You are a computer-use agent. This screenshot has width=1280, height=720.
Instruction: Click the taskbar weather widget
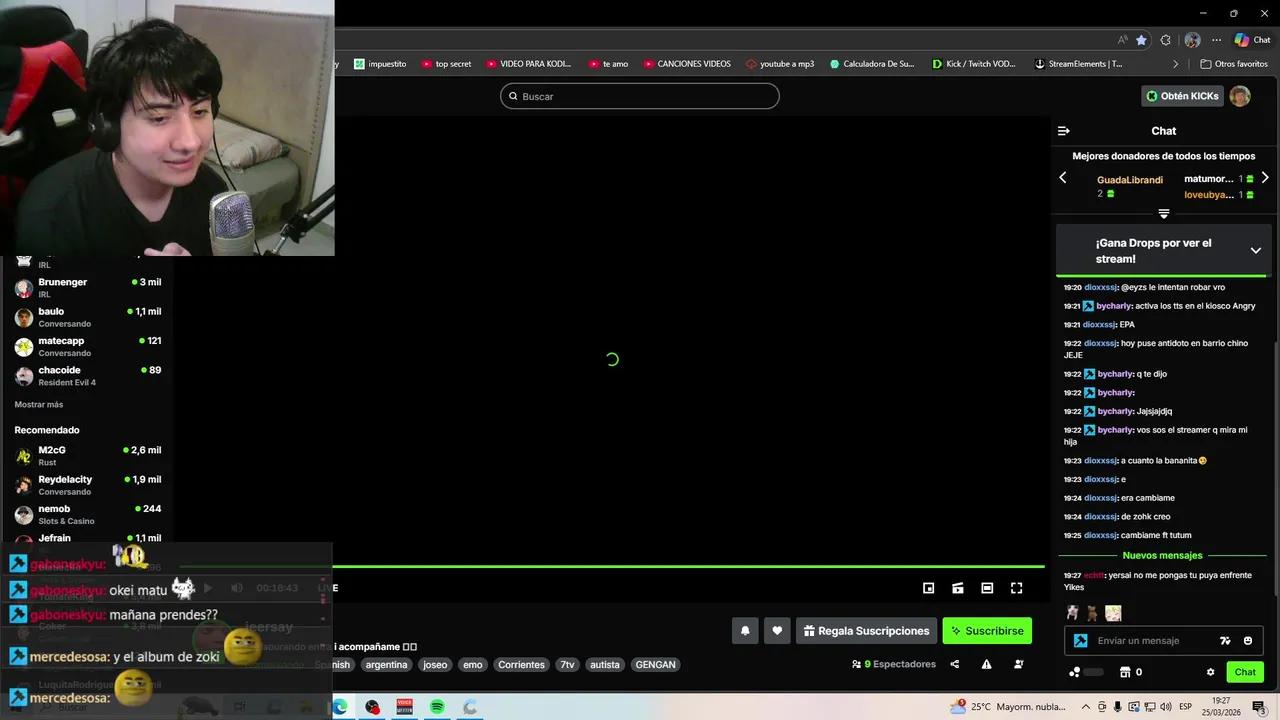click(1007, 707)
